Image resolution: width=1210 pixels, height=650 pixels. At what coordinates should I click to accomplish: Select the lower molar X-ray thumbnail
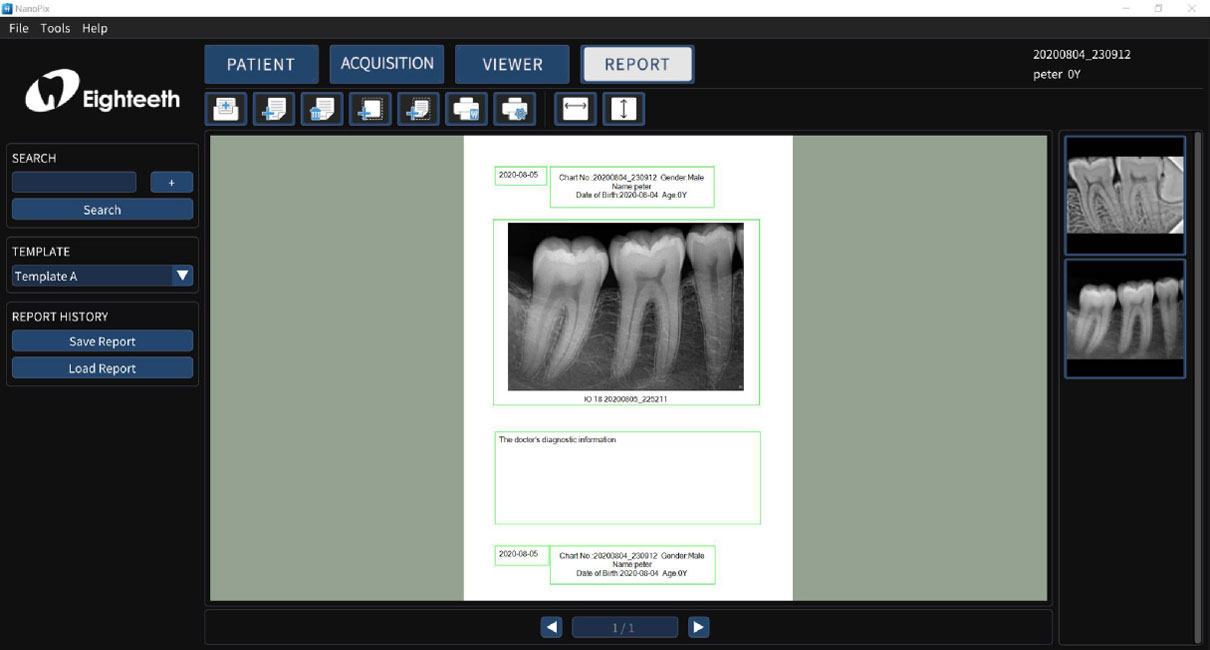point(1124,318)
